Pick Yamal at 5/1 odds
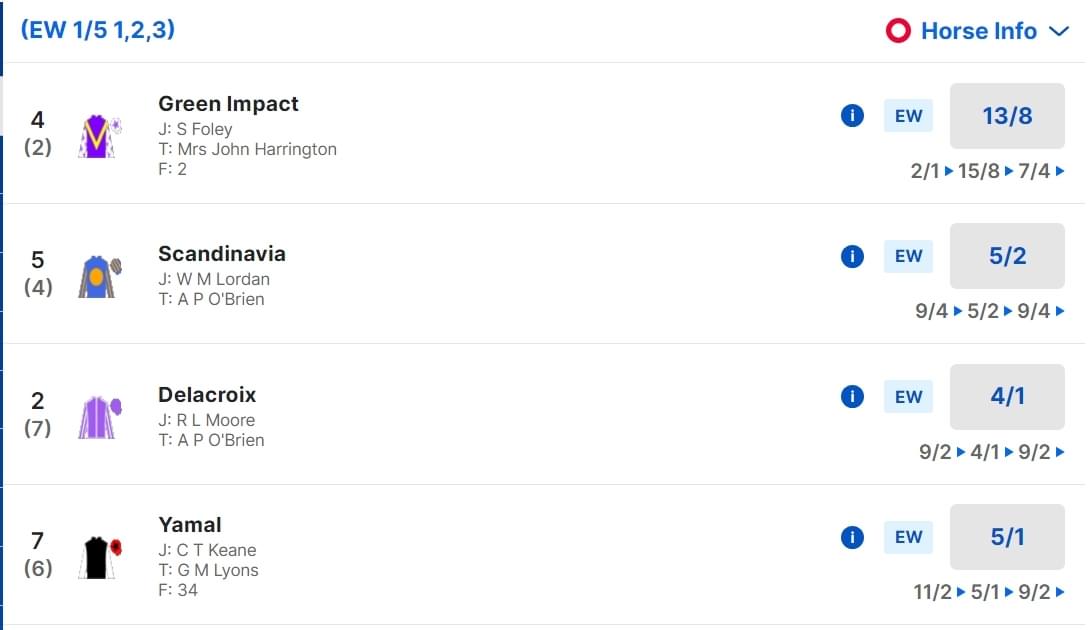Screen dimensions: 1091x630 (1007, 538)
